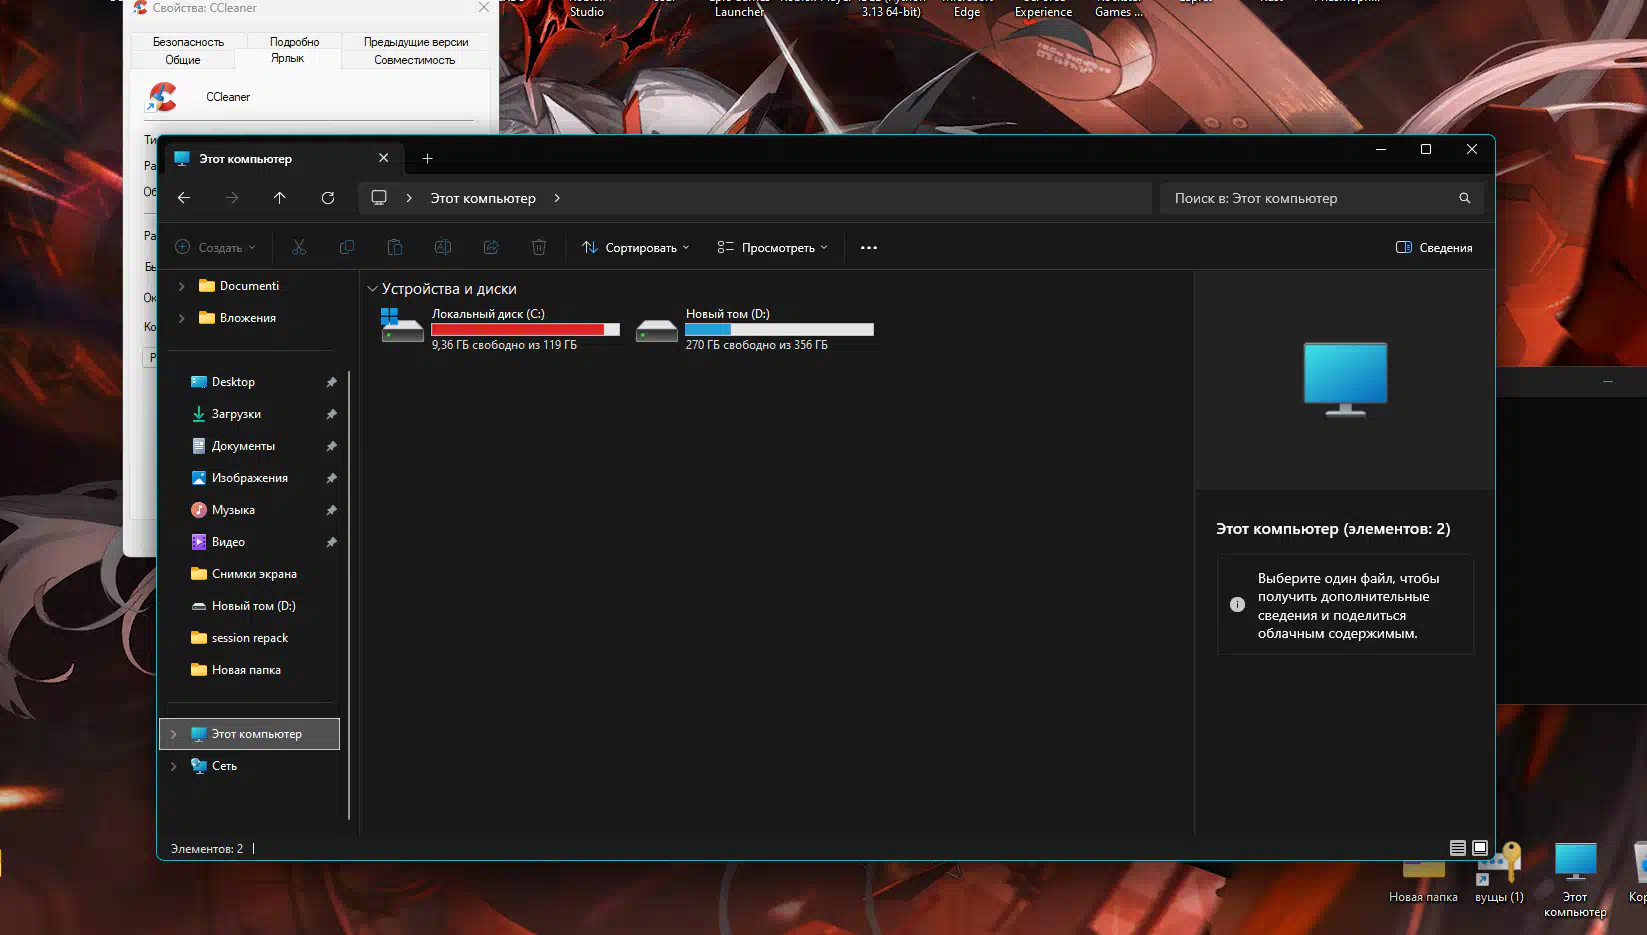The image size is (1647, 935).
Task: Open Предыдущие версии tab in CCleaner properties
Action: click(416, 42)
